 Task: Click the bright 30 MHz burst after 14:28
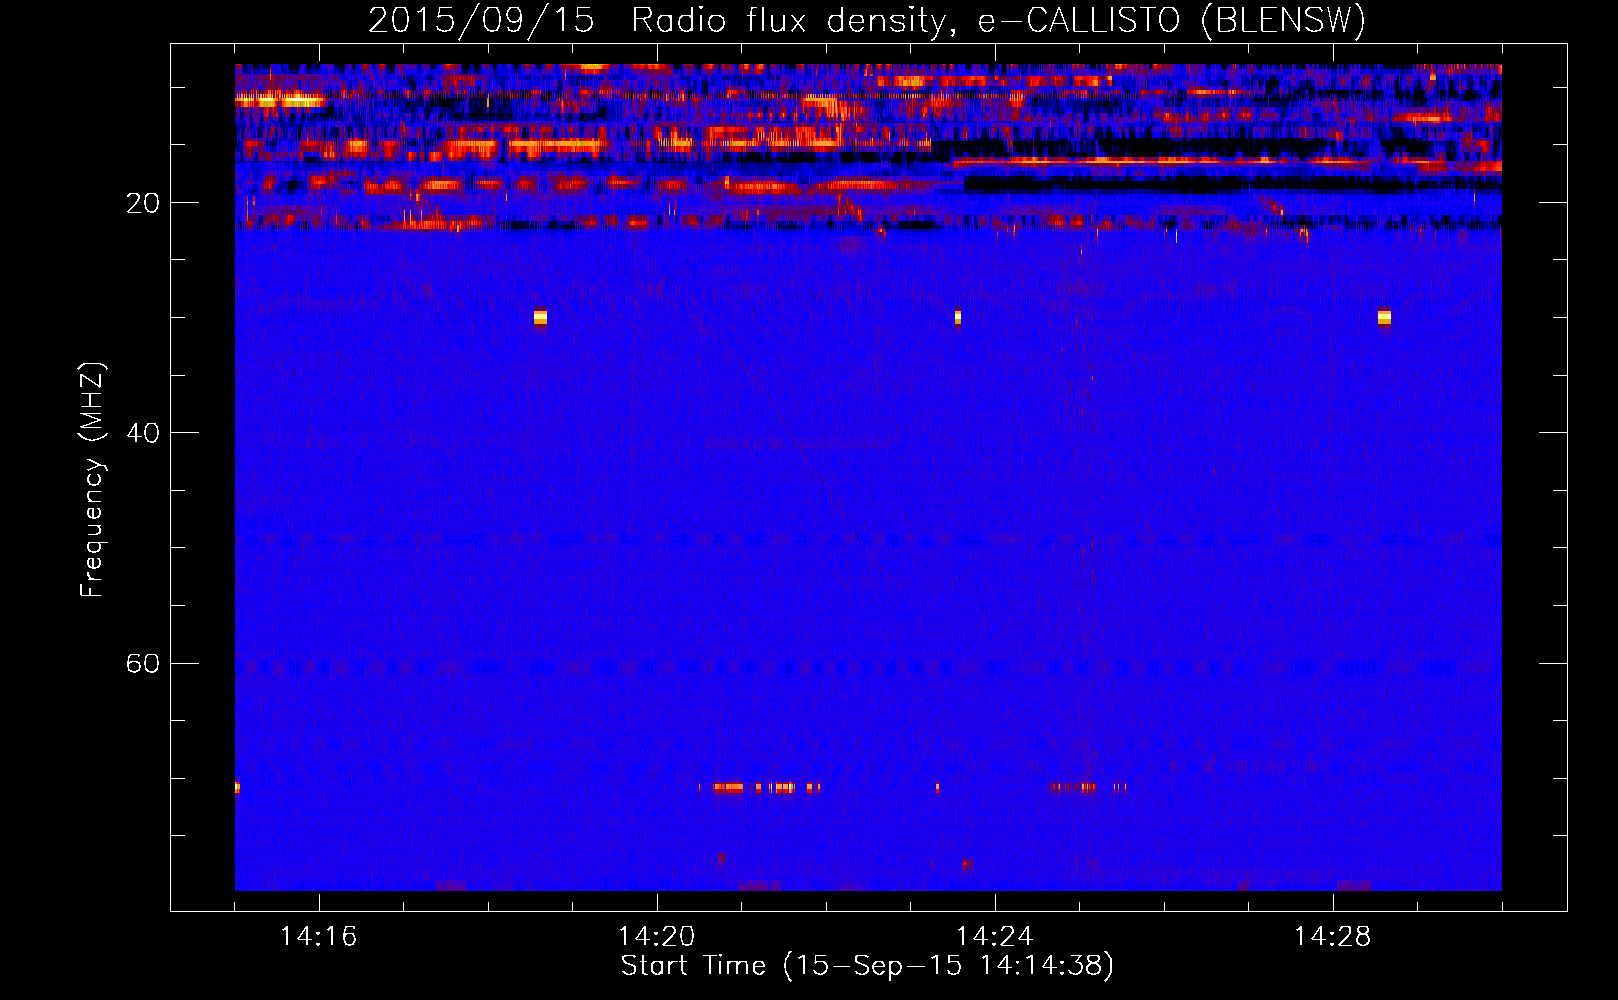1384,317
